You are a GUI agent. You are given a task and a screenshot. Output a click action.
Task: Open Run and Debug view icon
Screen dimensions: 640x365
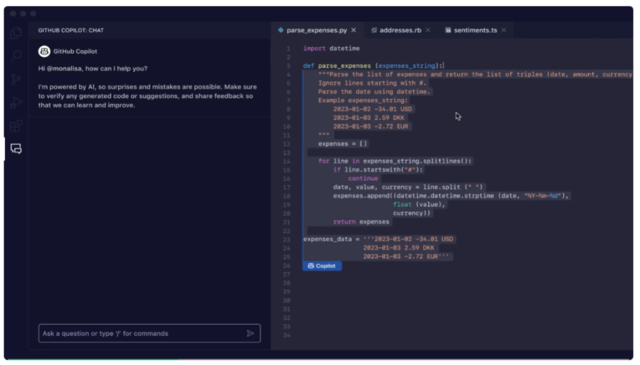click(x=16, y=102)
